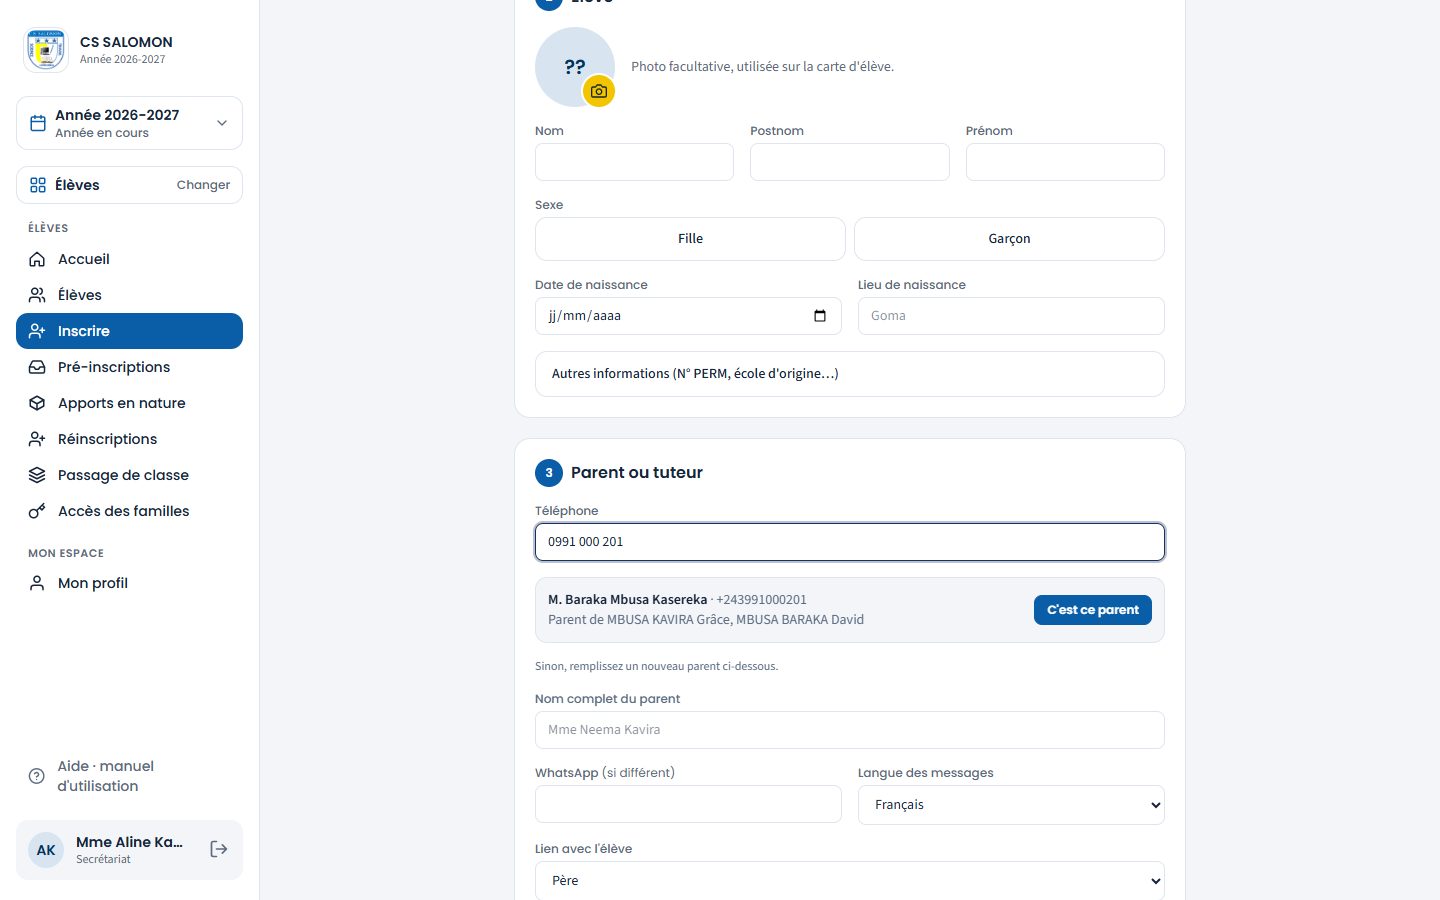
Task: Open Passage de classe page
Action: coord(129,475)
